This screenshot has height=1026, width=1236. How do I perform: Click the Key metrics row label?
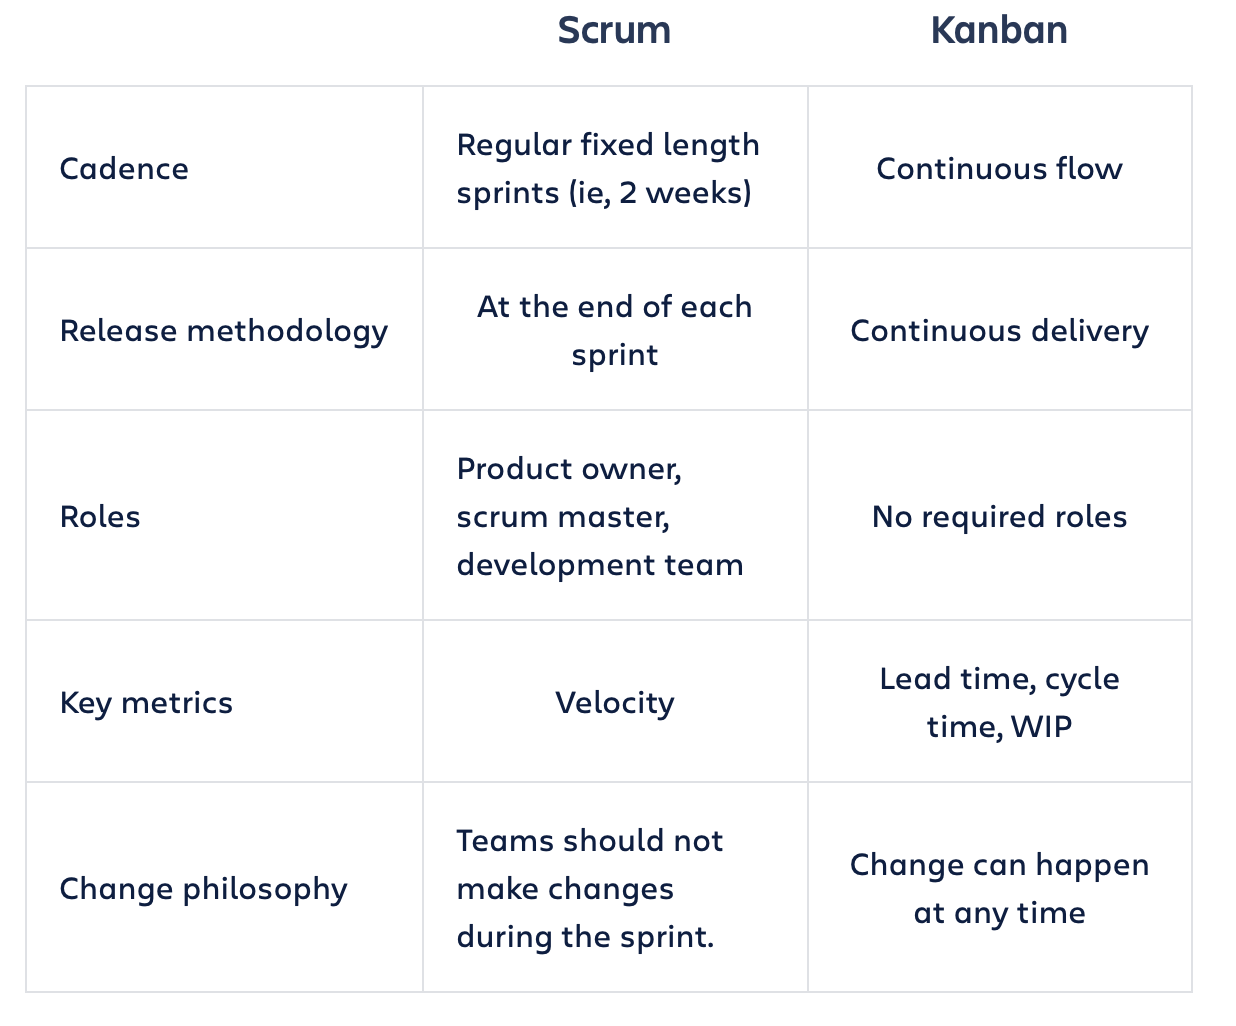tap(146, 702)
